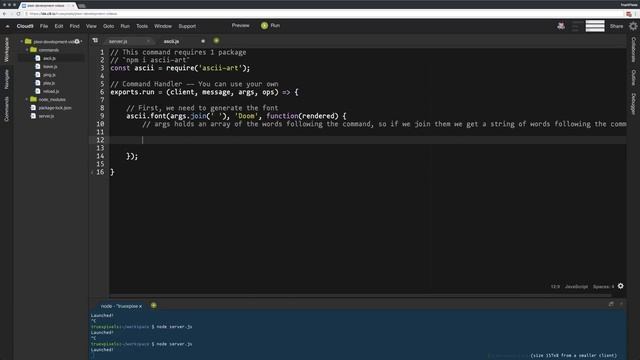The width and height of the screenshot is (640, 360).
Task: Click the server.js file icon in tree
Action: click(33, 116)
